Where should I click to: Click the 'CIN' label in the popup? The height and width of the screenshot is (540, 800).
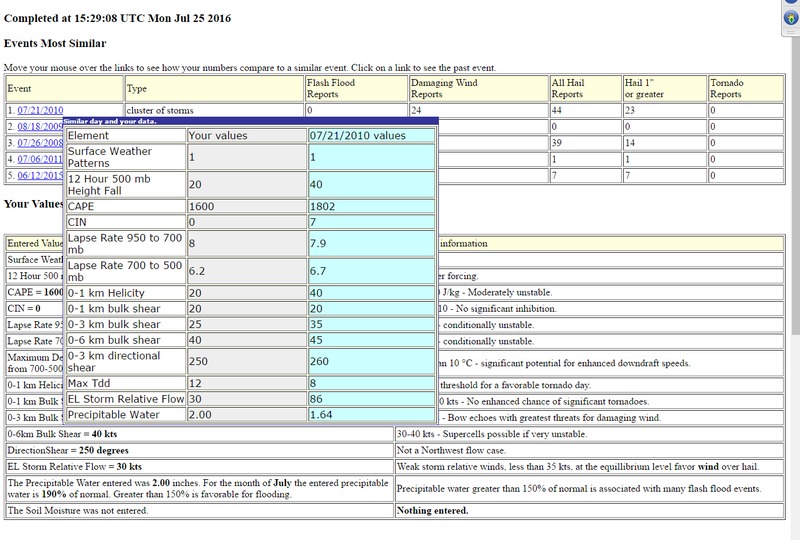click(126, 222)
